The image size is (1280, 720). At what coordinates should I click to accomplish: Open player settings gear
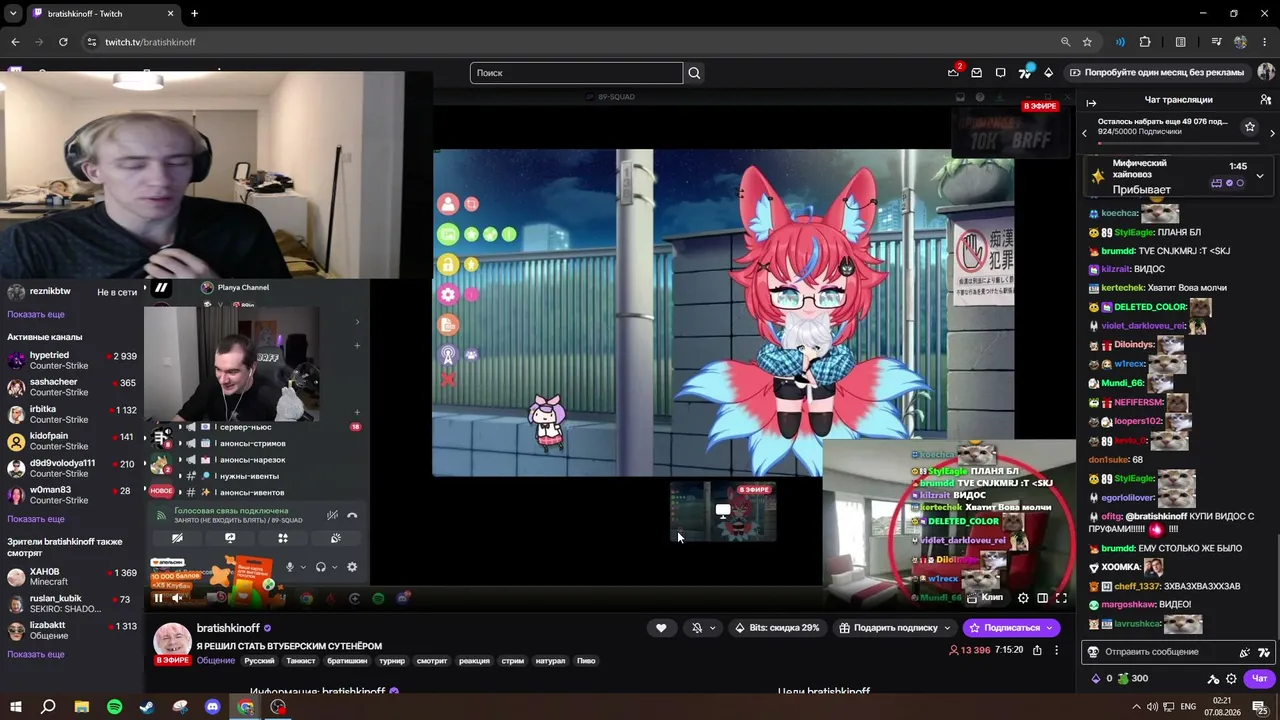(x=1023, y=598)
